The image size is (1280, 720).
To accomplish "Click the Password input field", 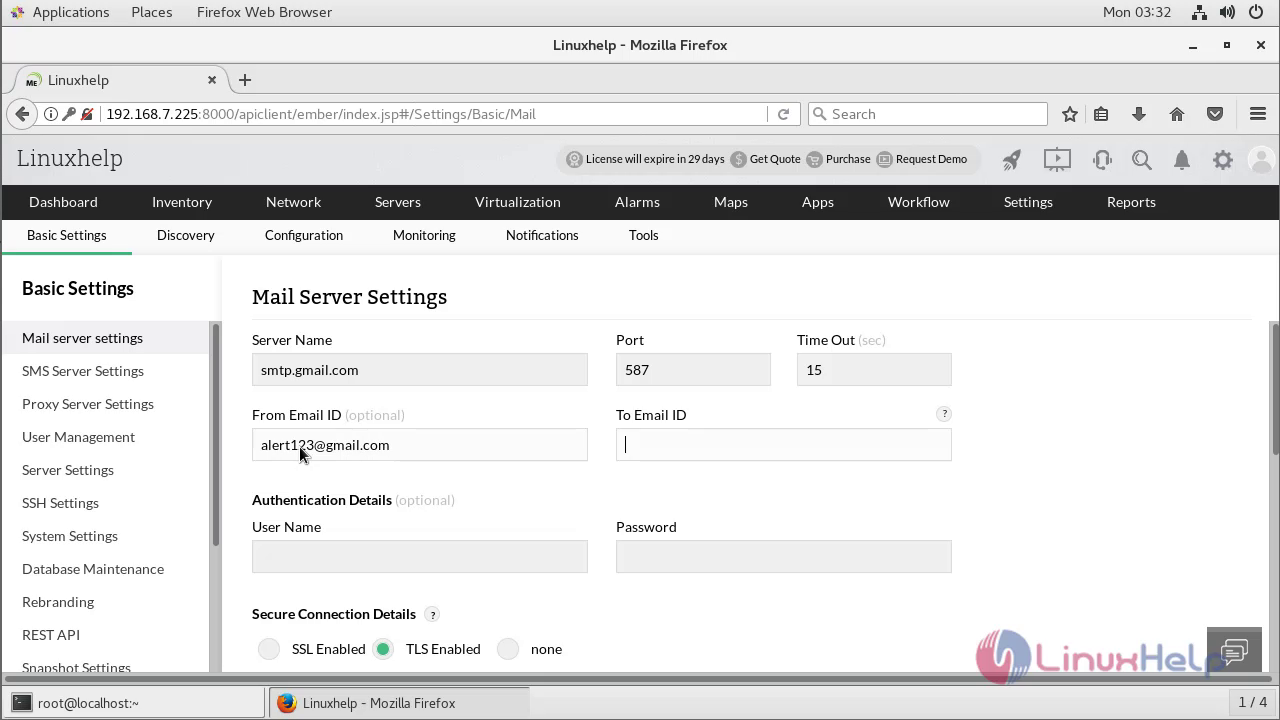I will click(784, 557).
